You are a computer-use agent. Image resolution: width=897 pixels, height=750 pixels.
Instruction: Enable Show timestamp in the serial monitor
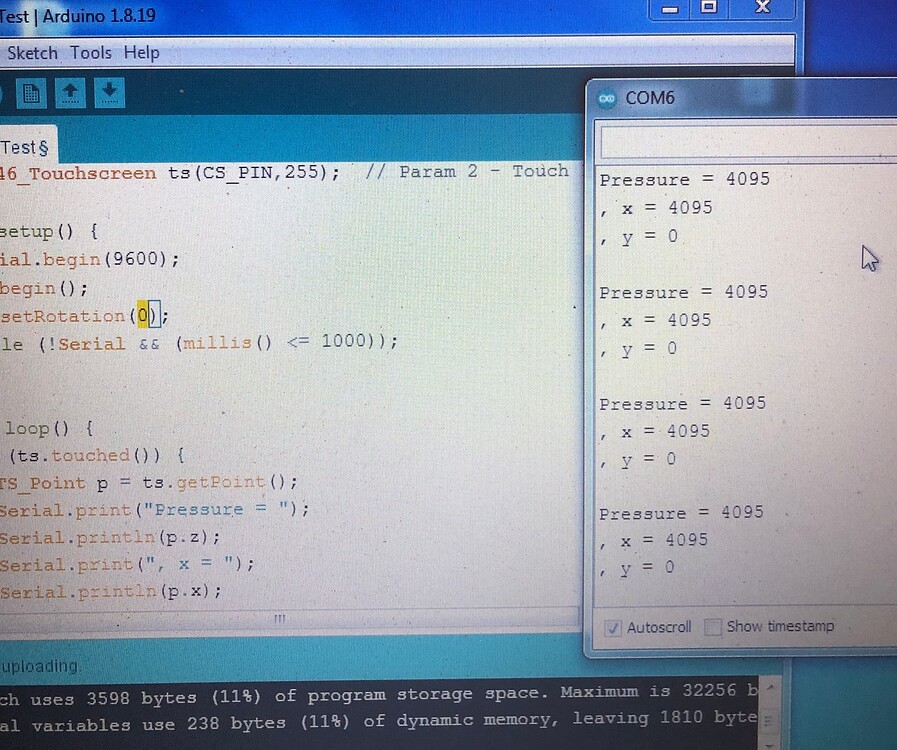point(714,627)
